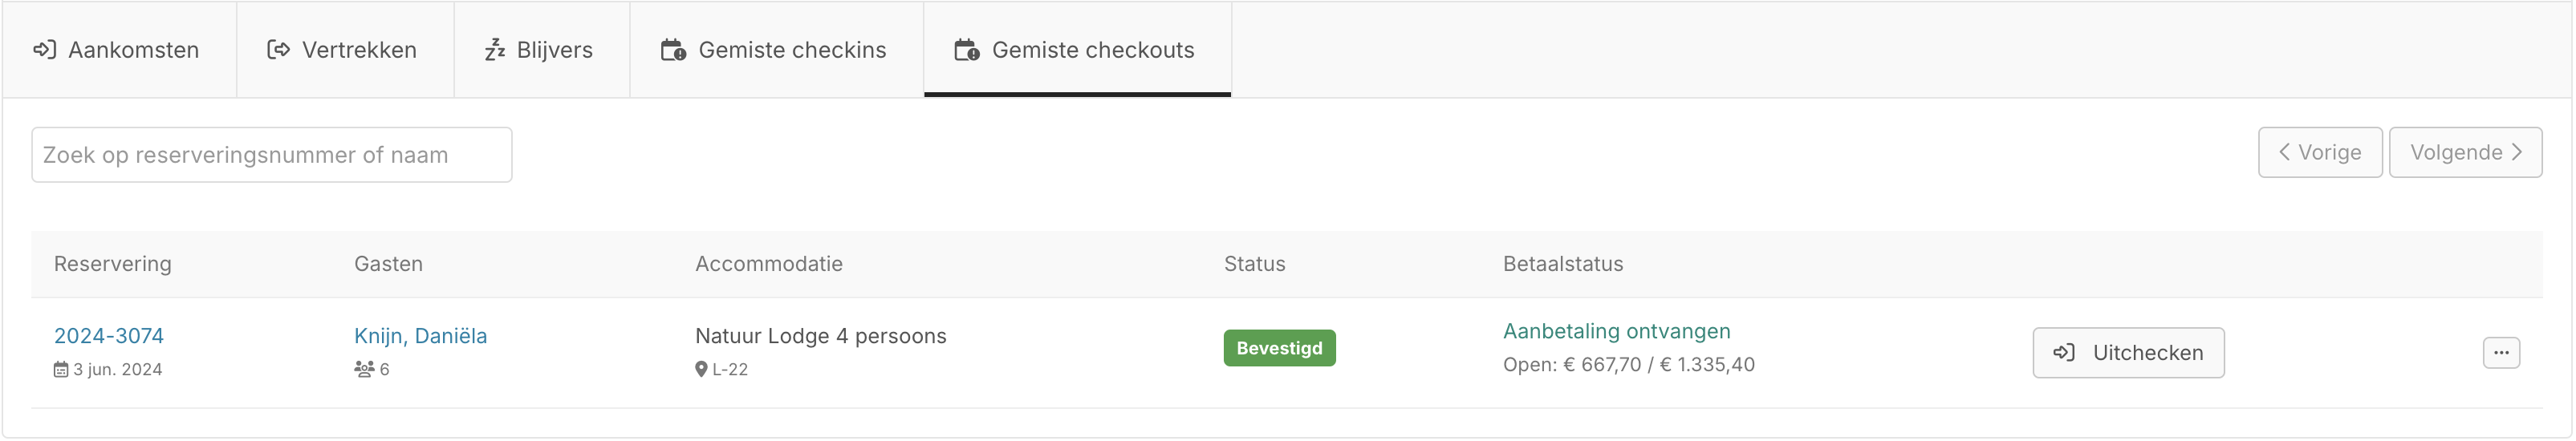Click the Vertrekken departure icon

tap(278, 50)
